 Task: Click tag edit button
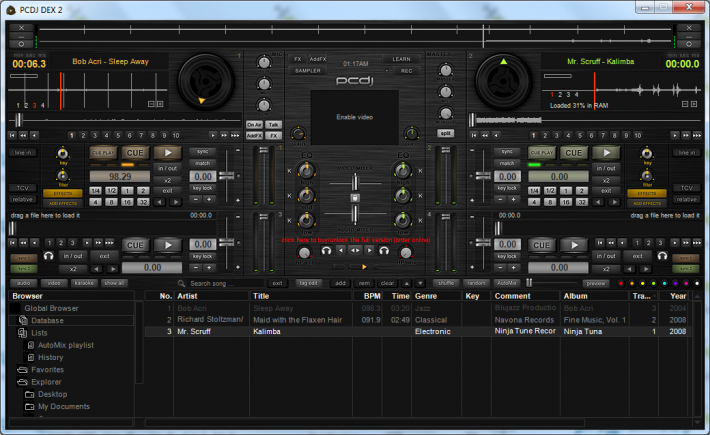[x=308, y=283]
